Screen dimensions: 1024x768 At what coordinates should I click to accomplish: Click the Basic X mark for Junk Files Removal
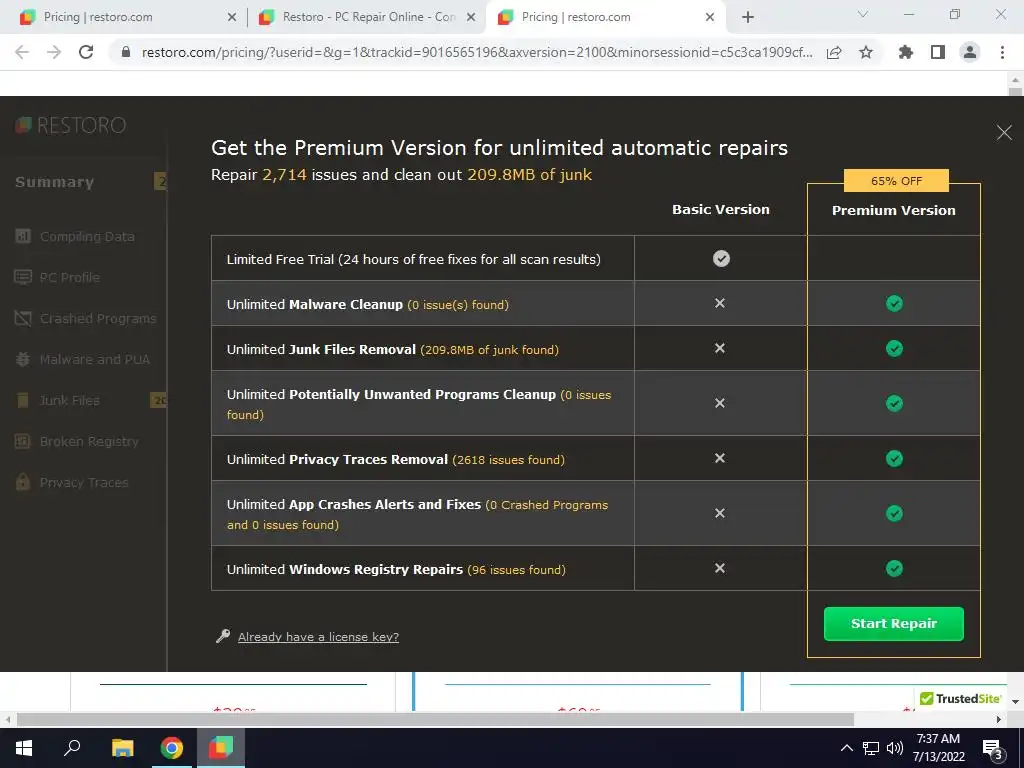(x=720, y=348)
